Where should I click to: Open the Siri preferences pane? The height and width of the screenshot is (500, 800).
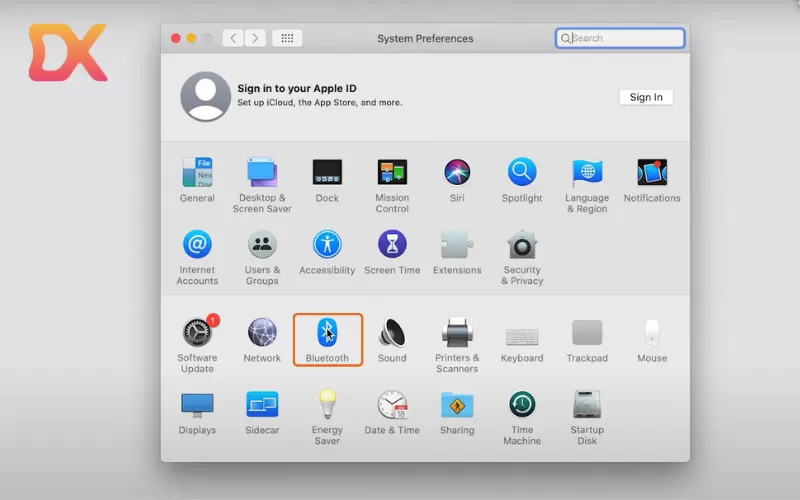click(x=457, y=173)
